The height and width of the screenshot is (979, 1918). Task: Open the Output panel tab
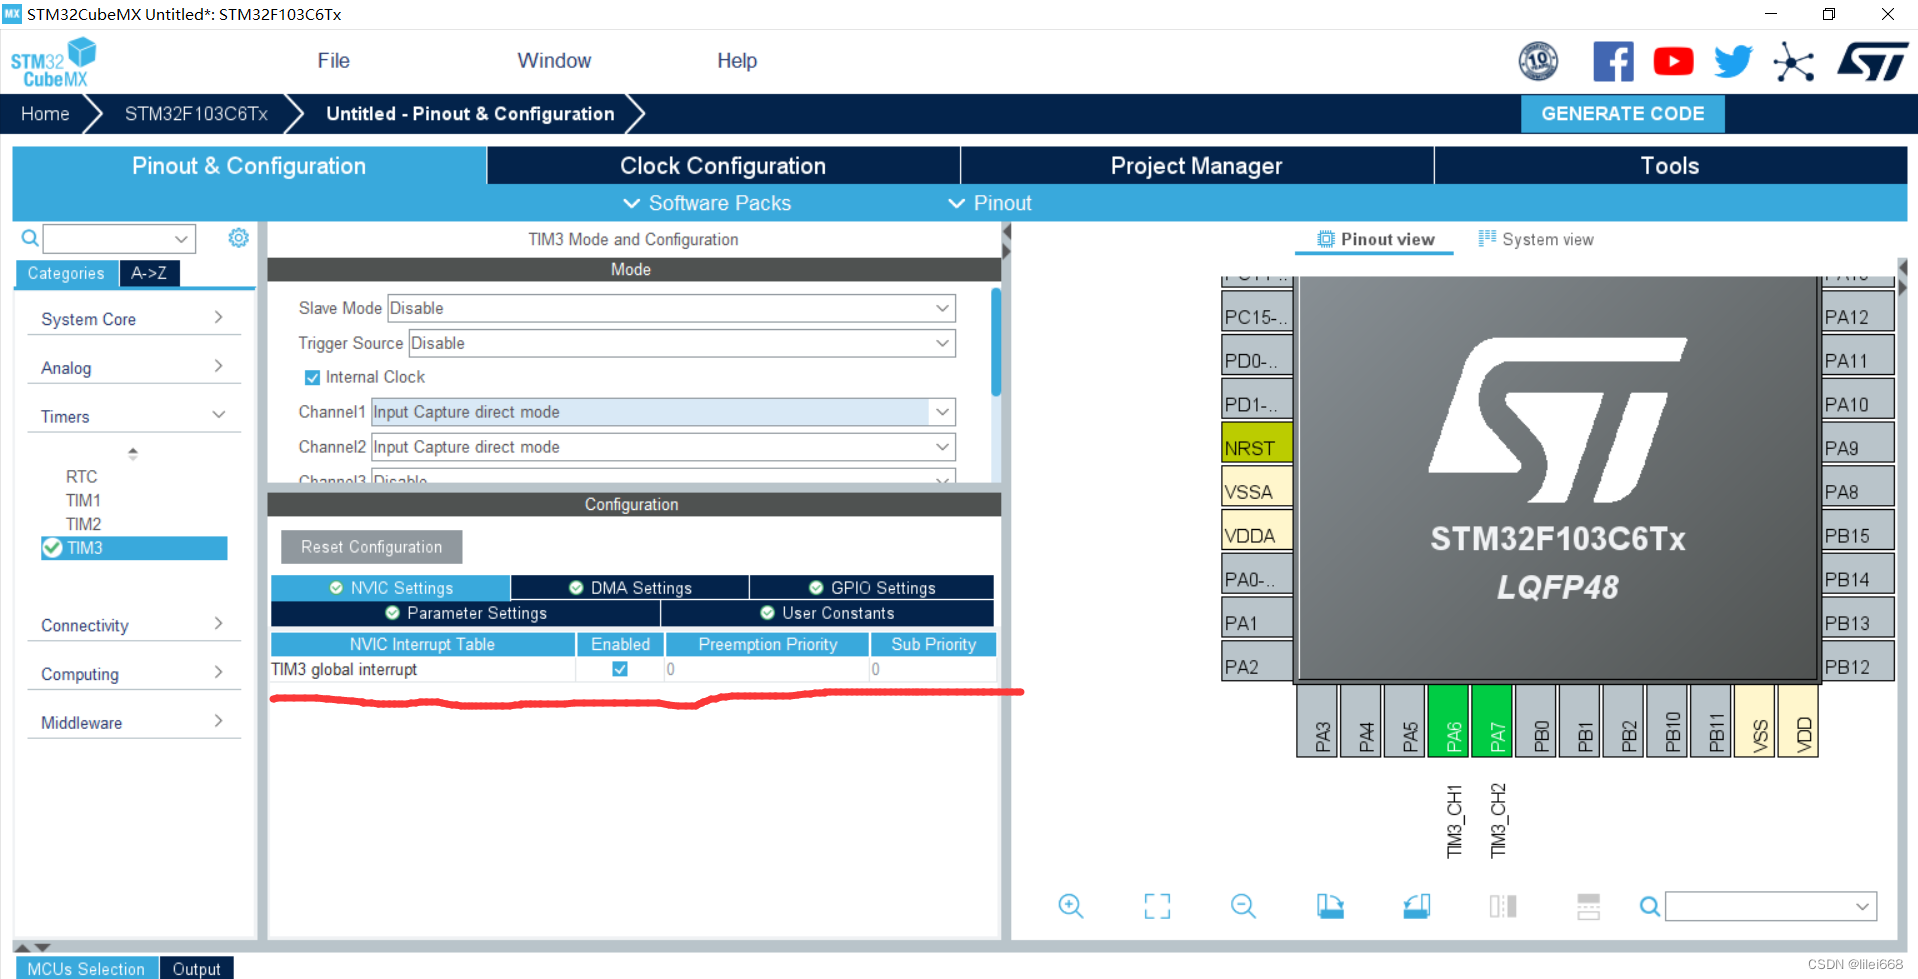pyautogui.click(x=196, y=969)
